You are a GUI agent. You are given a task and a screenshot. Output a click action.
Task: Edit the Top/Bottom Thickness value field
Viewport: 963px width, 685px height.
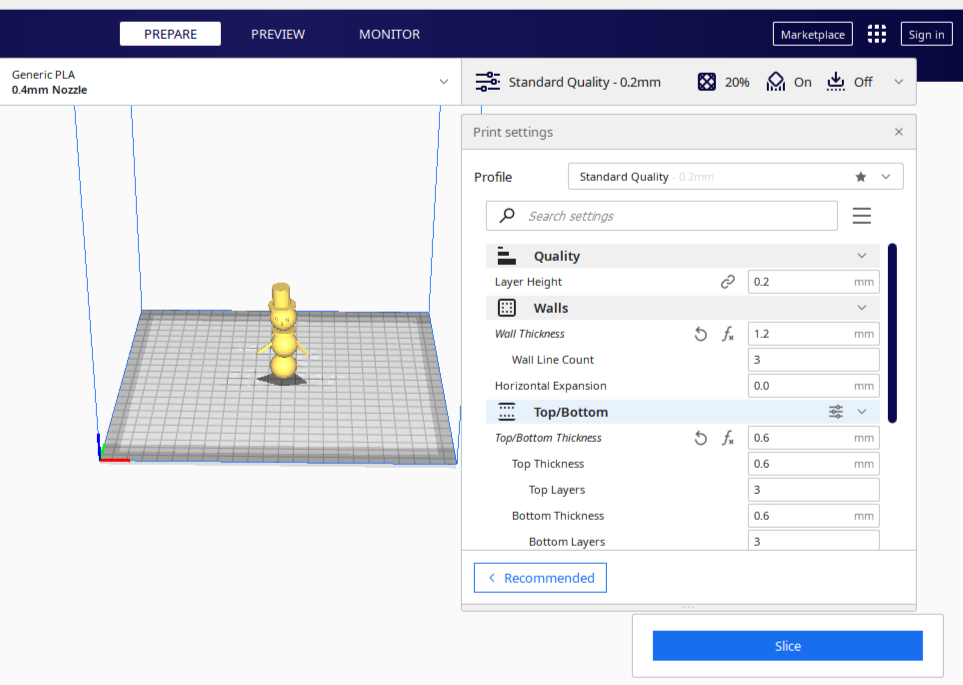pyautogui.click(x=813, y=438)
